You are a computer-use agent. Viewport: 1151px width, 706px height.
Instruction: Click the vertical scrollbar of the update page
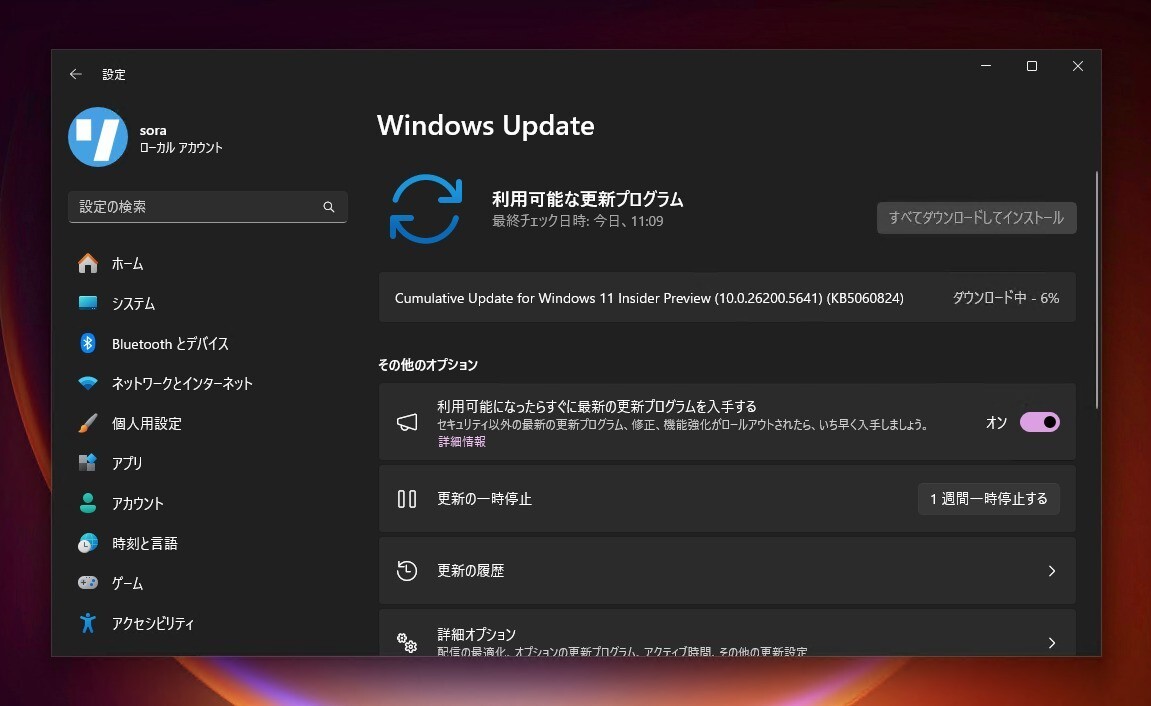1097,290
